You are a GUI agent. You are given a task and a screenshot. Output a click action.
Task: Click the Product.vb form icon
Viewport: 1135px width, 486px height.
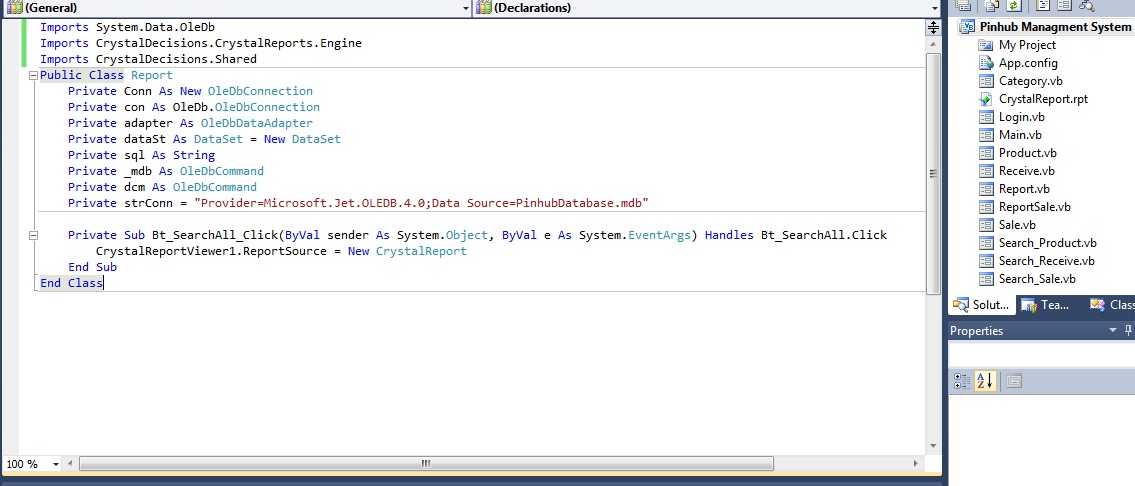point(985,153)
